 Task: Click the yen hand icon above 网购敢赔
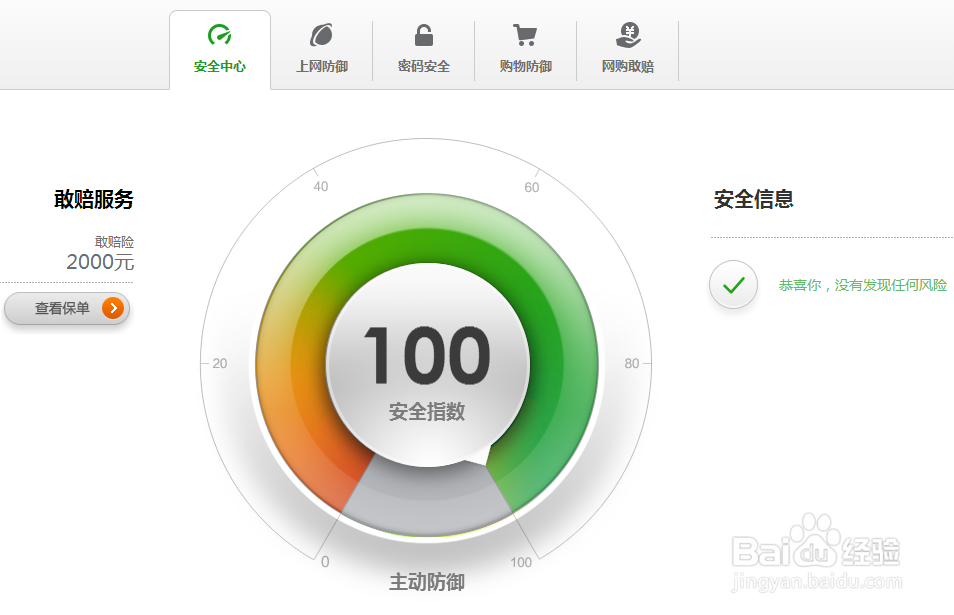(x=628, y=35)
